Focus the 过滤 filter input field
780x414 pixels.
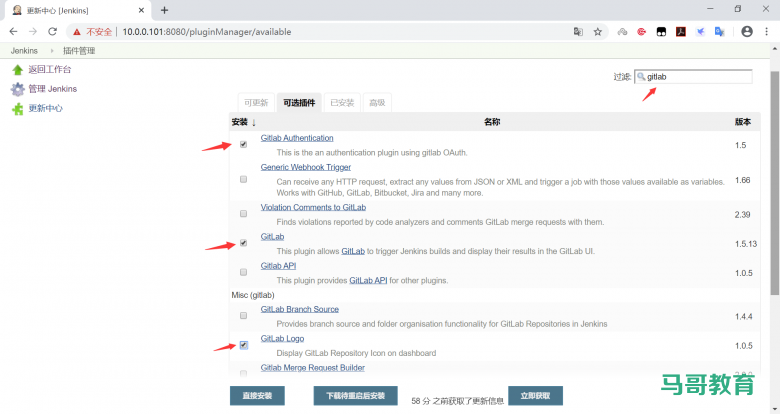(693, 77)
